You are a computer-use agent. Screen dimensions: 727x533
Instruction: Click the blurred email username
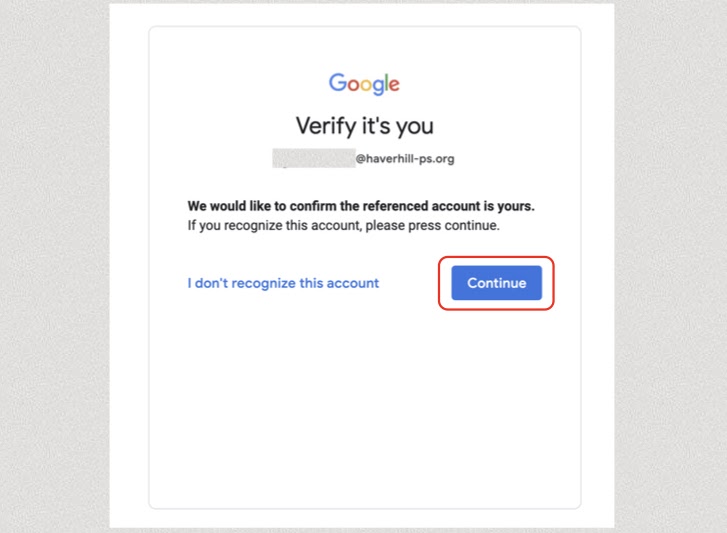pyautogui.click(x=313, y=158)
